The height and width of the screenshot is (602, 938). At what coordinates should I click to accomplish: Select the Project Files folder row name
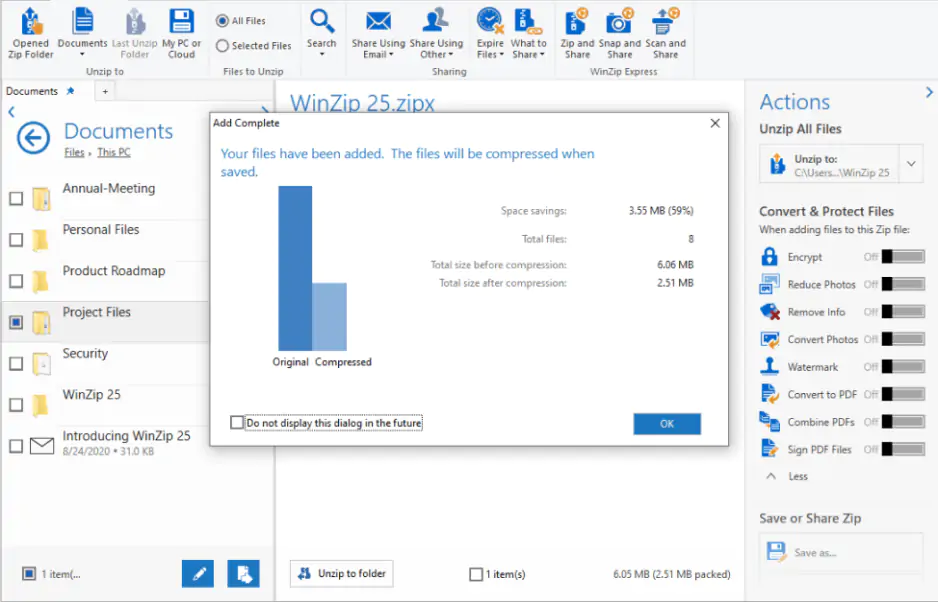click(x=96, y=312)
